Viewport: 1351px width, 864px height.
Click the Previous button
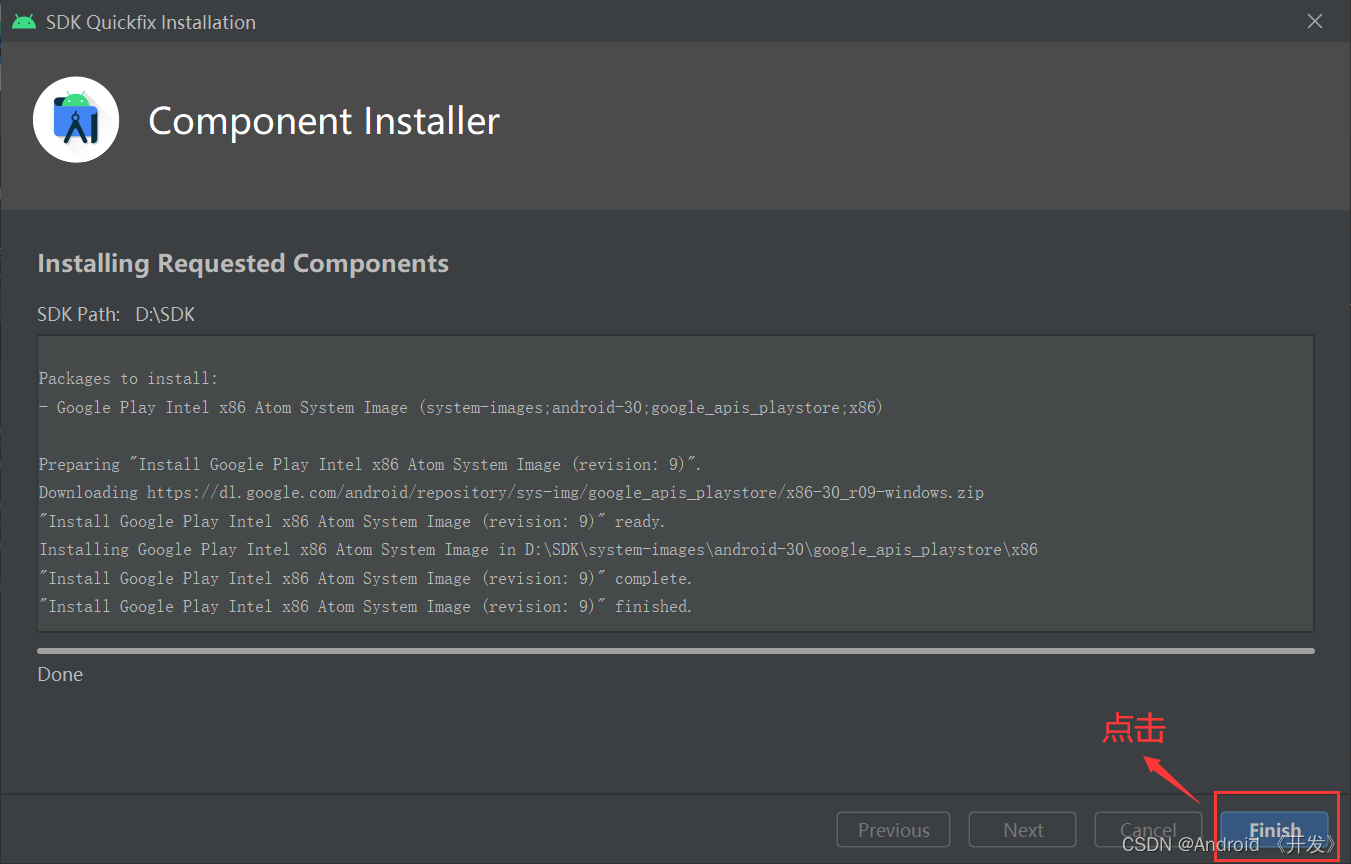893,829
